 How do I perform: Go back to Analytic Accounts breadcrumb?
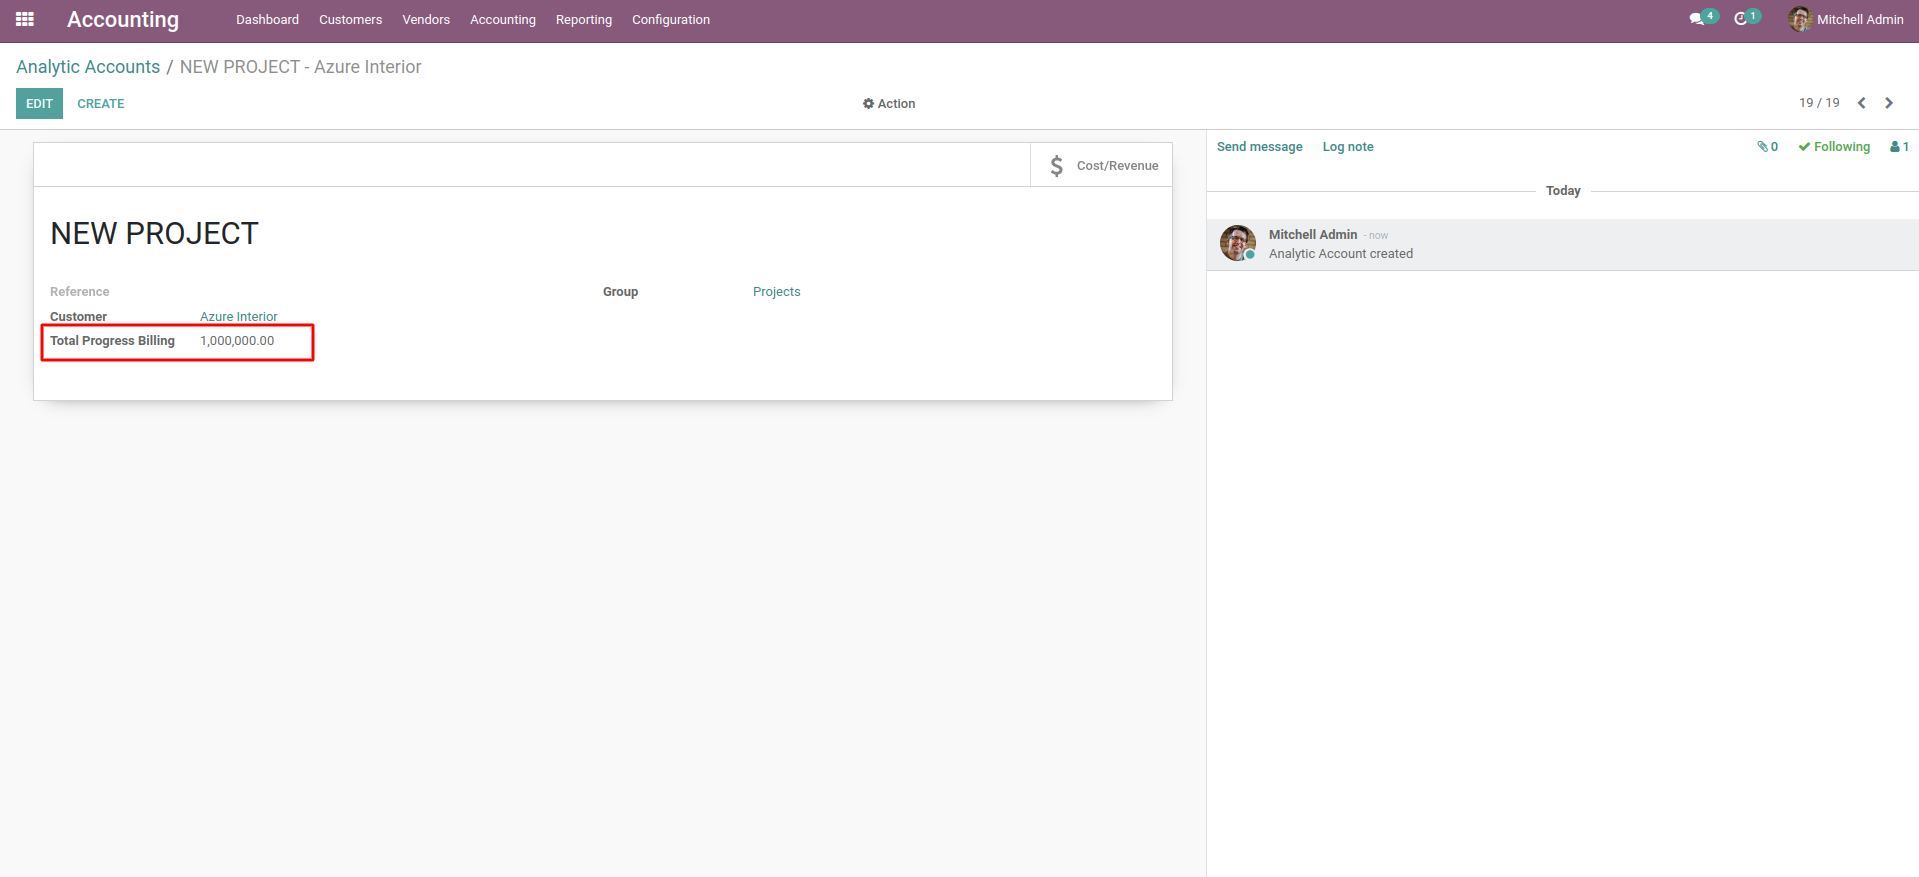tap(88, 67)
